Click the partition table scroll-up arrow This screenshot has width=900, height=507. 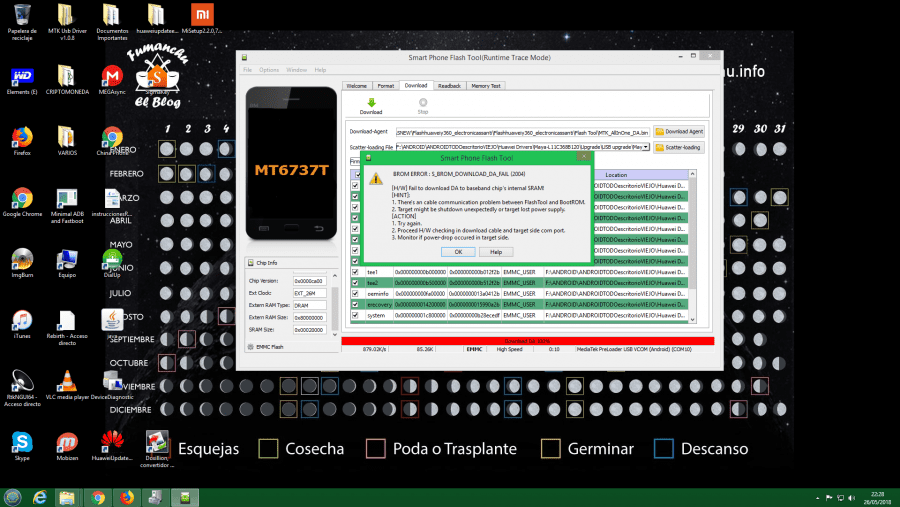pyautogui.click(x=692, y=174)
